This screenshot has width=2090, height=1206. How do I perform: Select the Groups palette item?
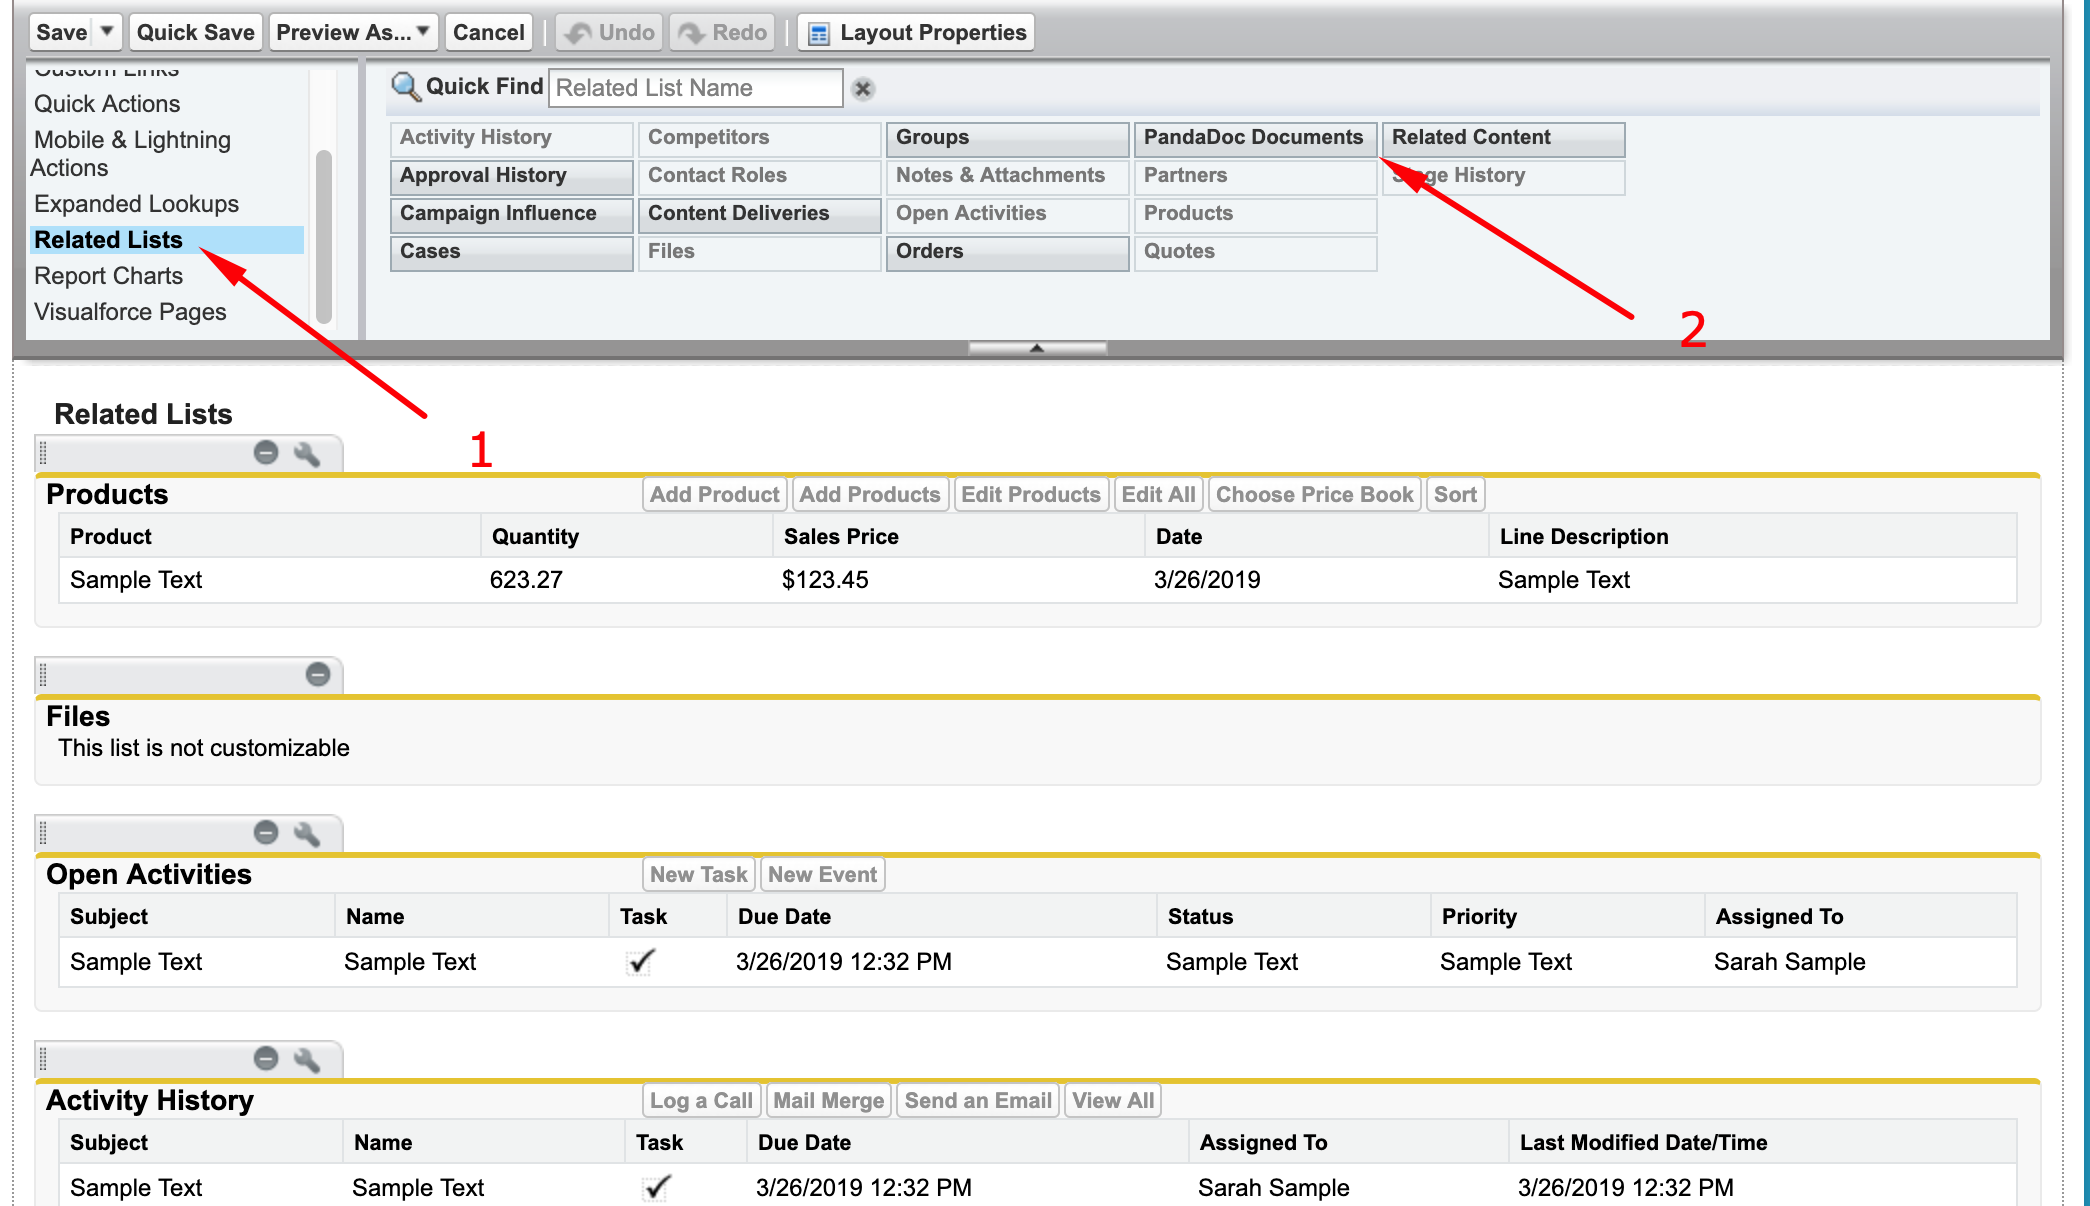coord(1007,138)
